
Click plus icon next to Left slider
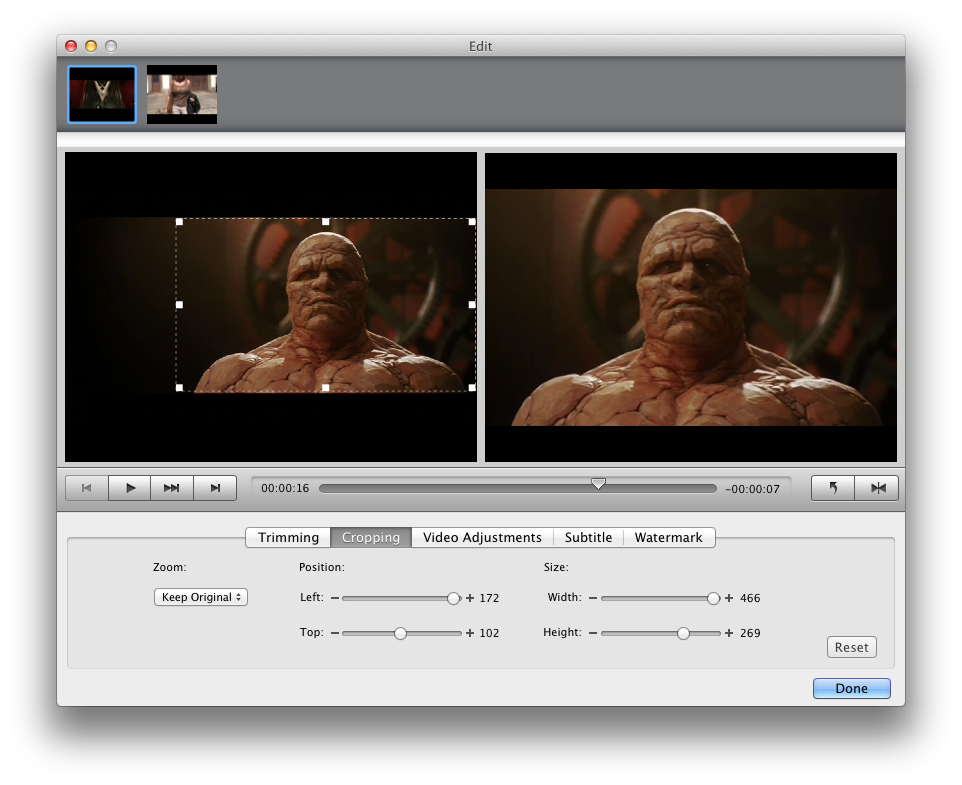click(x=470, y=598)
